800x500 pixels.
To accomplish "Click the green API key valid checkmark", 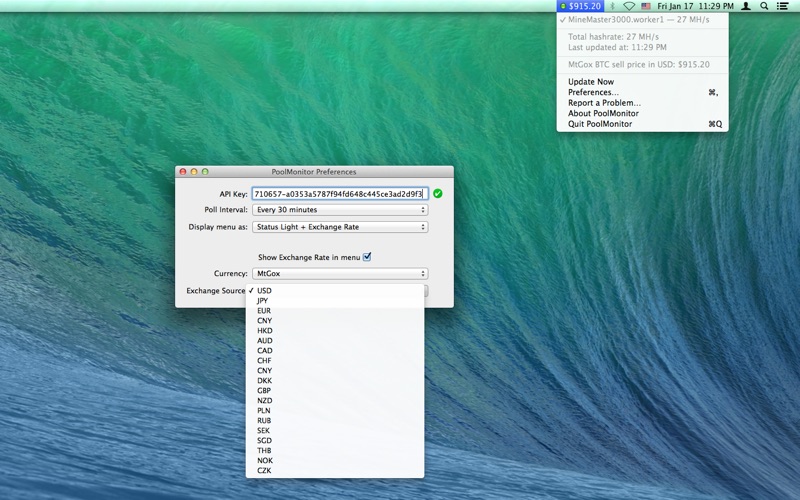I will click(x=438, y=193).
